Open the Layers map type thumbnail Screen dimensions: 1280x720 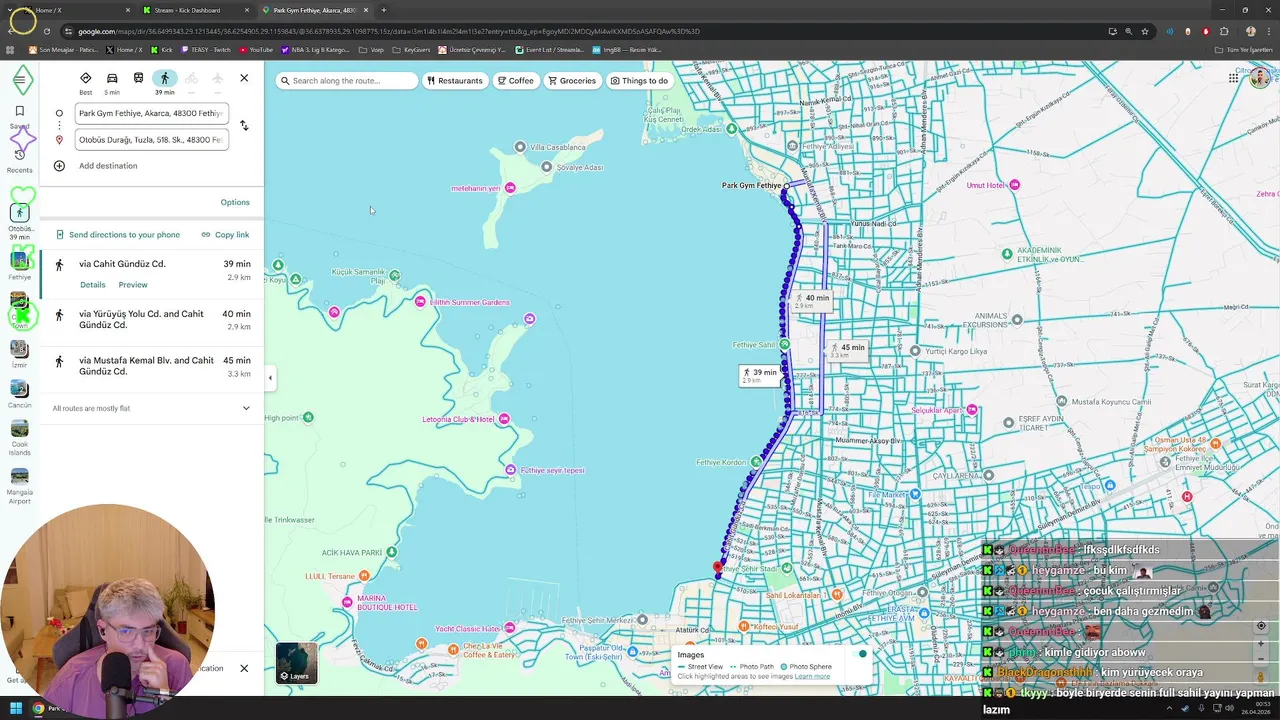coord(297,663)
